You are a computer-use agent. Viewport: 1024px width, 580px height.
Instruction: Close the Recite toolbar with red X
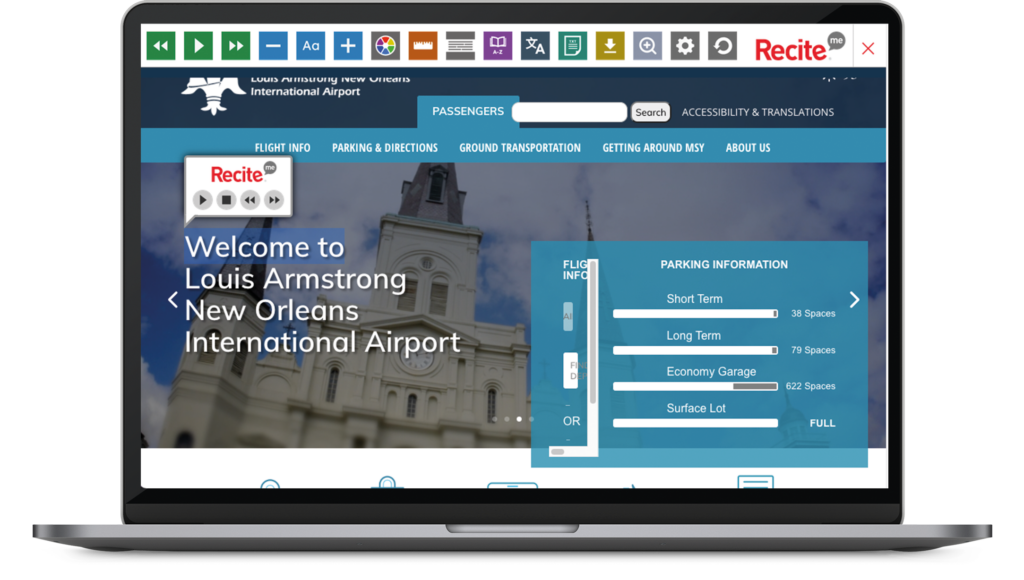point(868,48)
